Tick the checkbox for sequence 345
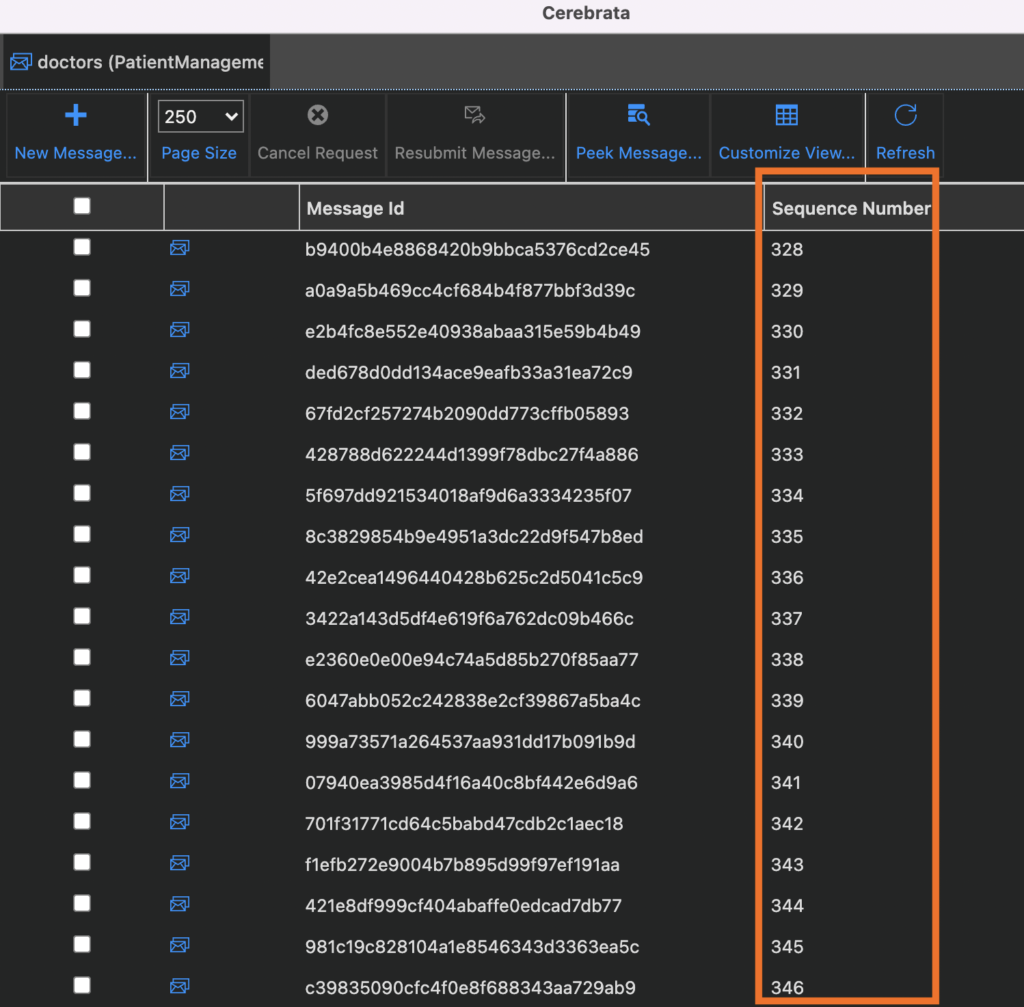The image size is (1024, 1007). [x=82, y=944]
